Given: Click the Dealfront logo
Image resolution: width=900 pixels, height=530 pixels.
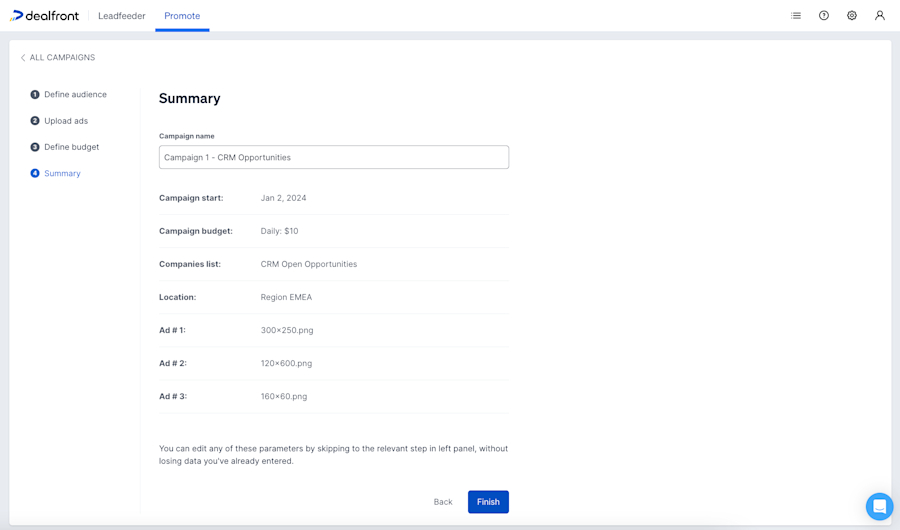Looking at the screenshot, I should (x=45, y=16).
